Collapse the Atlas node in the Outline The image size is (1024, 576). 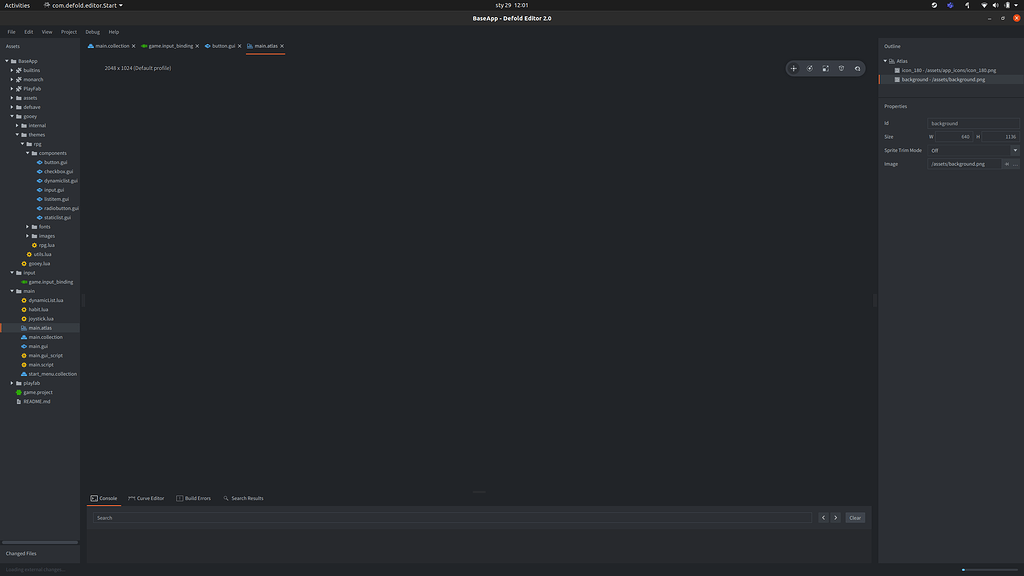885,60
